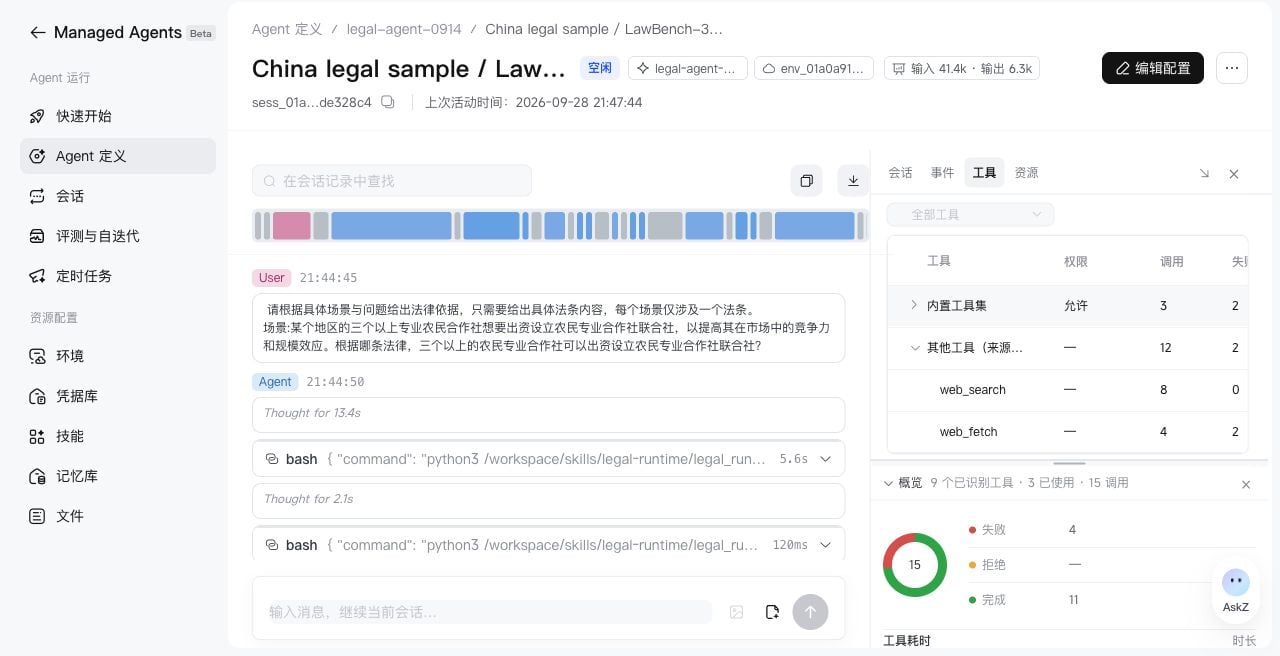Open 快速开始 in the sidebar
The height and width of the screenshot is (656, 1280).
[118, 116]
